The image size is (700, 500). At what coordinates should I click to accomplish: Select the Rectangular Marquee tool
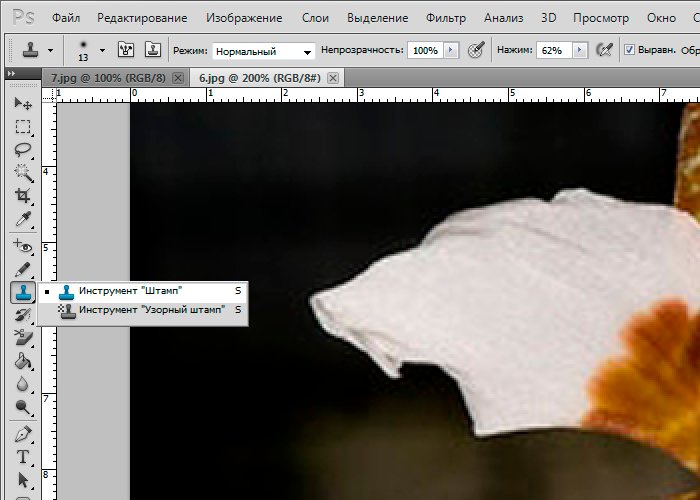tap(22, 127)
